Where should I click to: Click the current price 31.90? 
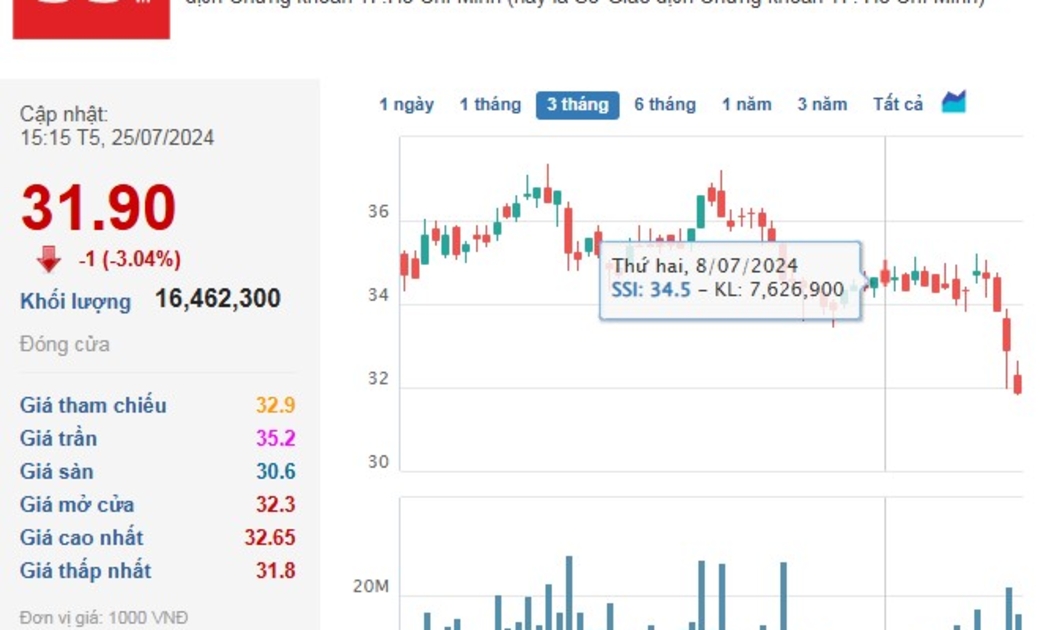click(x=98, y=210)
